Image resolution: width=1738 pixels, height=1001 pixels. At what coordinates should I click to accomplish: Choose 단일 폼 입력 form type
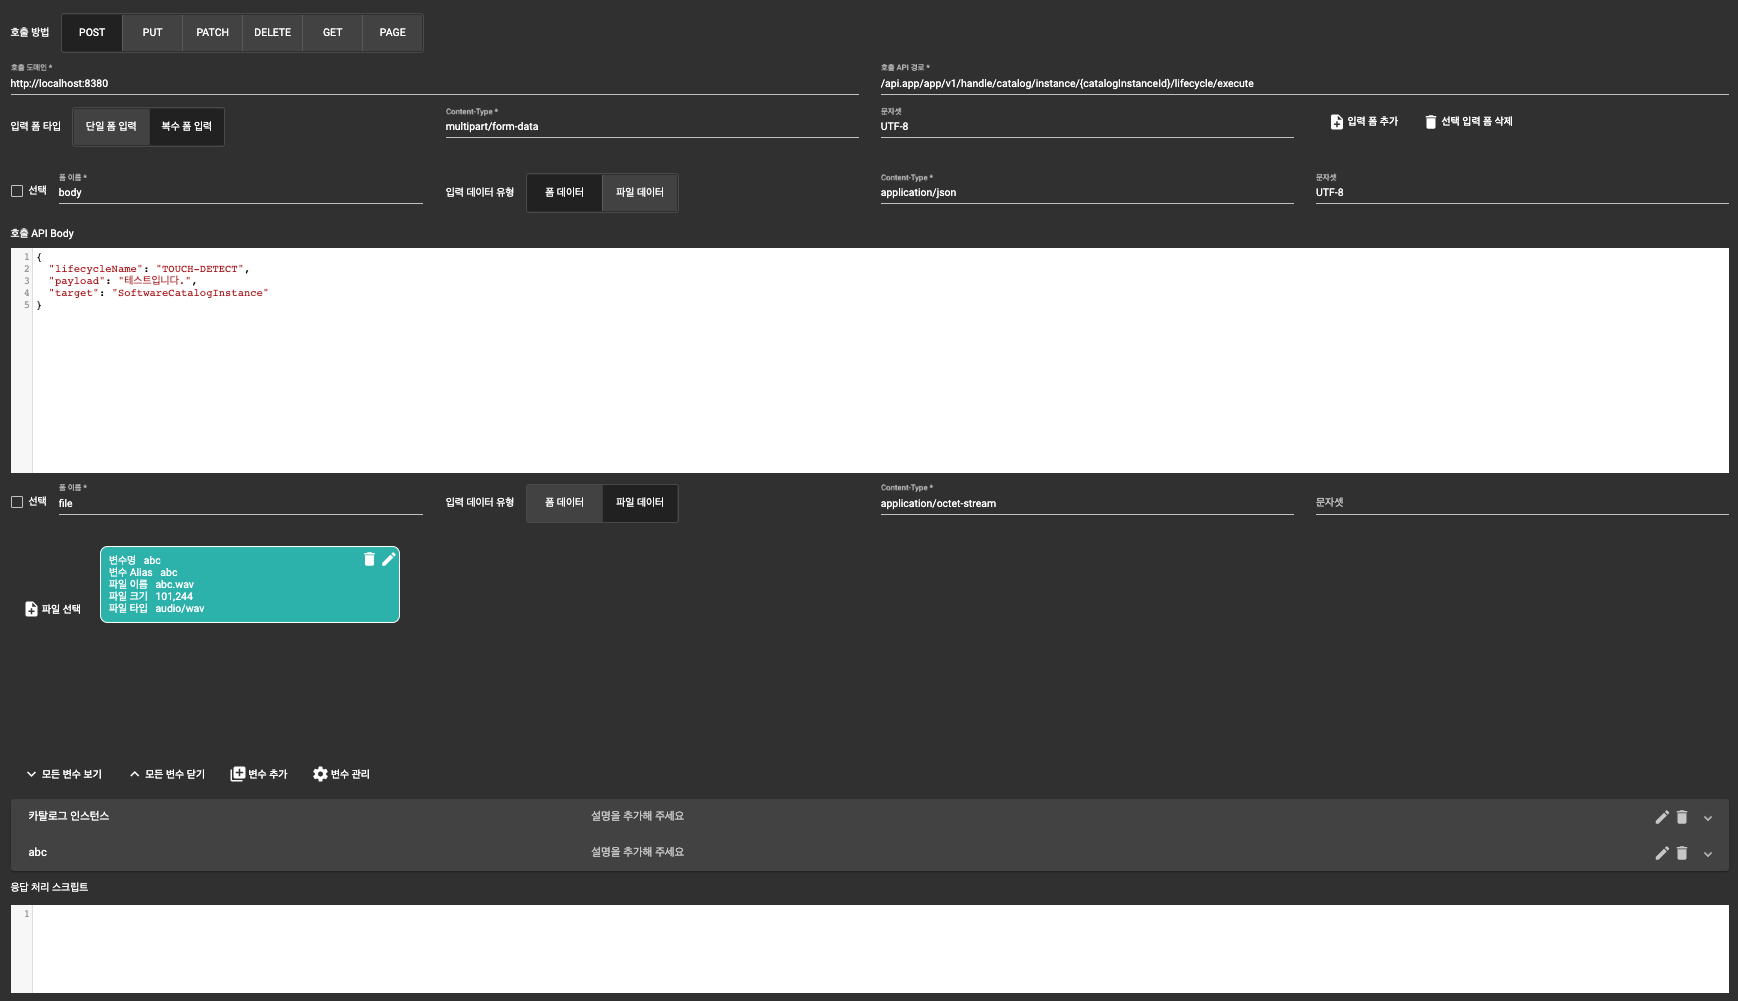(111, 127)
